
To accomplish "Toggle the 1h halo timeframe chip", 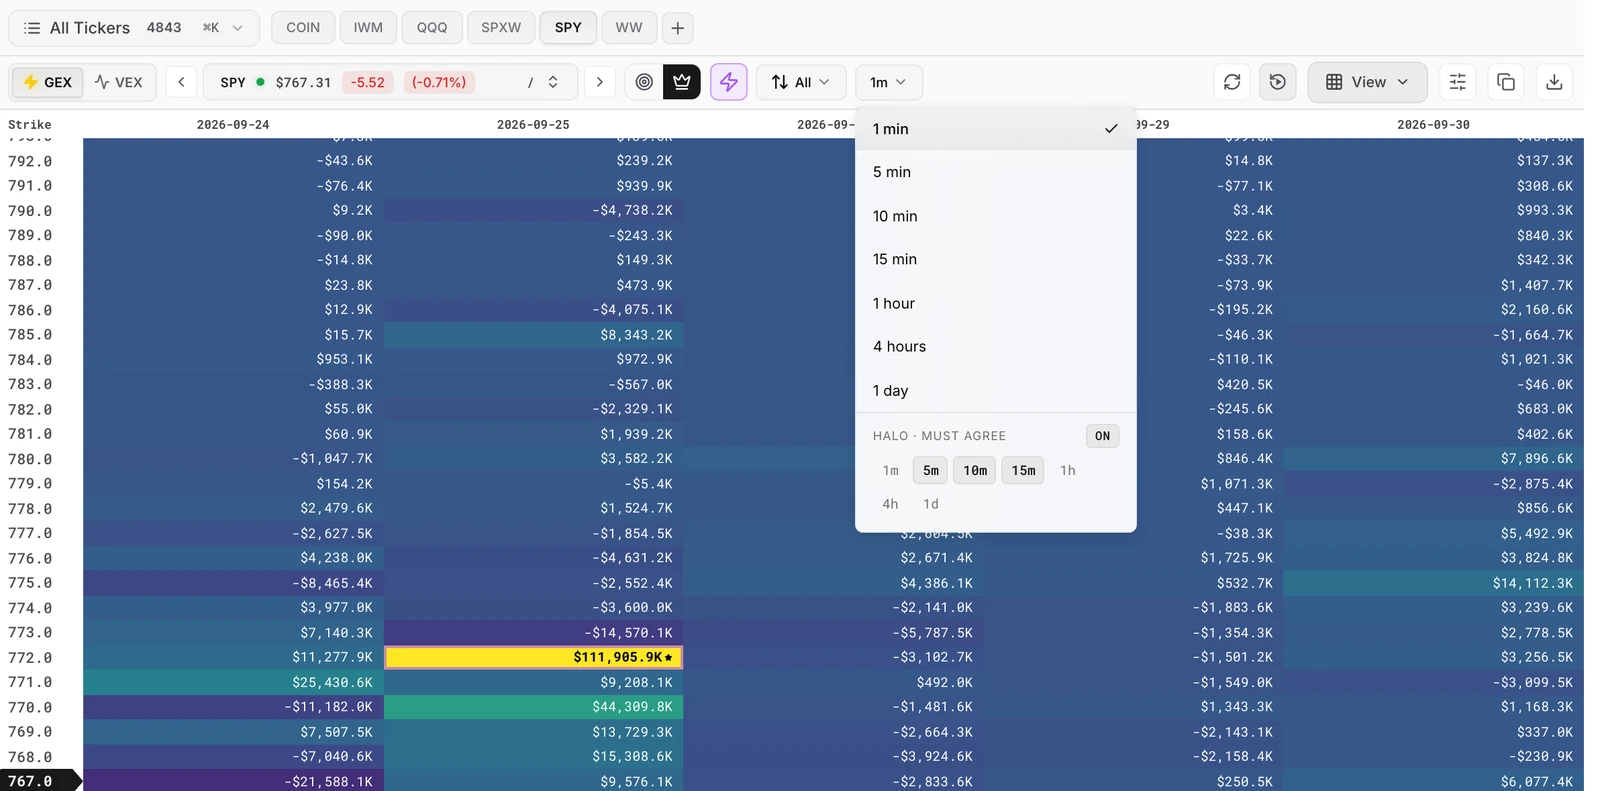I will click(1068, 470).
